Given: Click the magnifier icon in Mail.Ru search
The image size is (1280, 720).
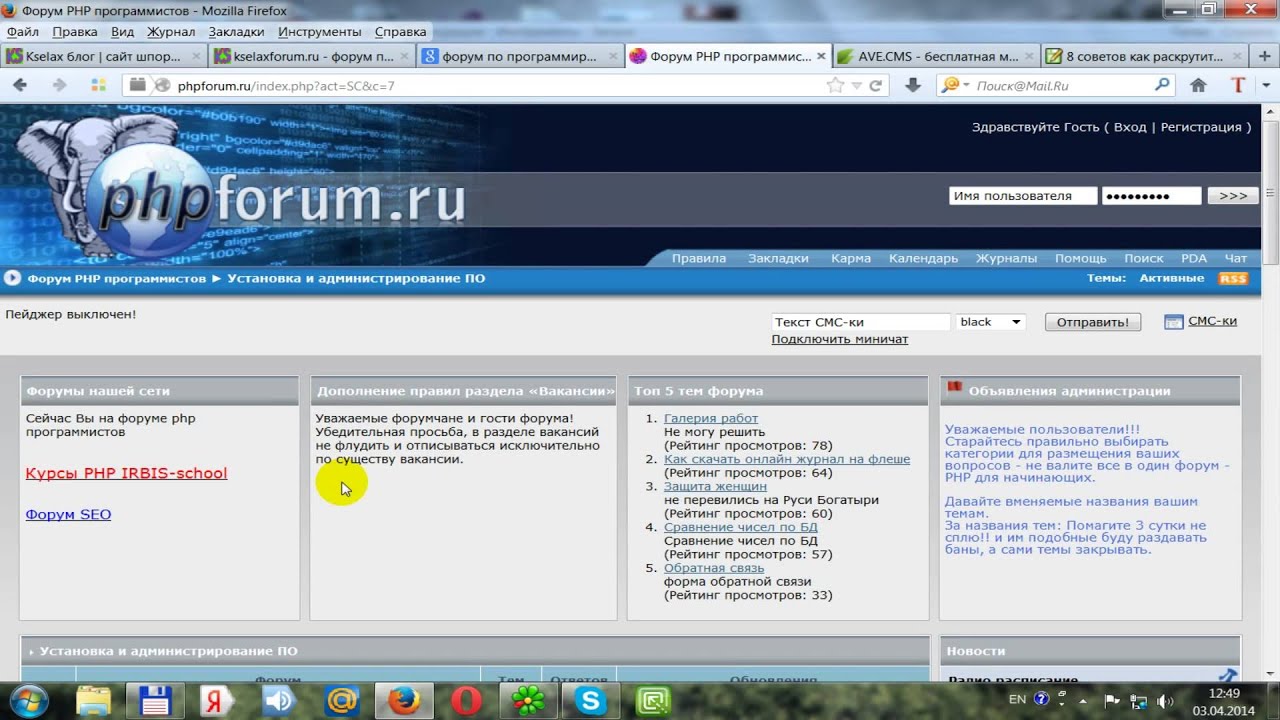Looking at the screenshot, I should (x=1162, y=86).
